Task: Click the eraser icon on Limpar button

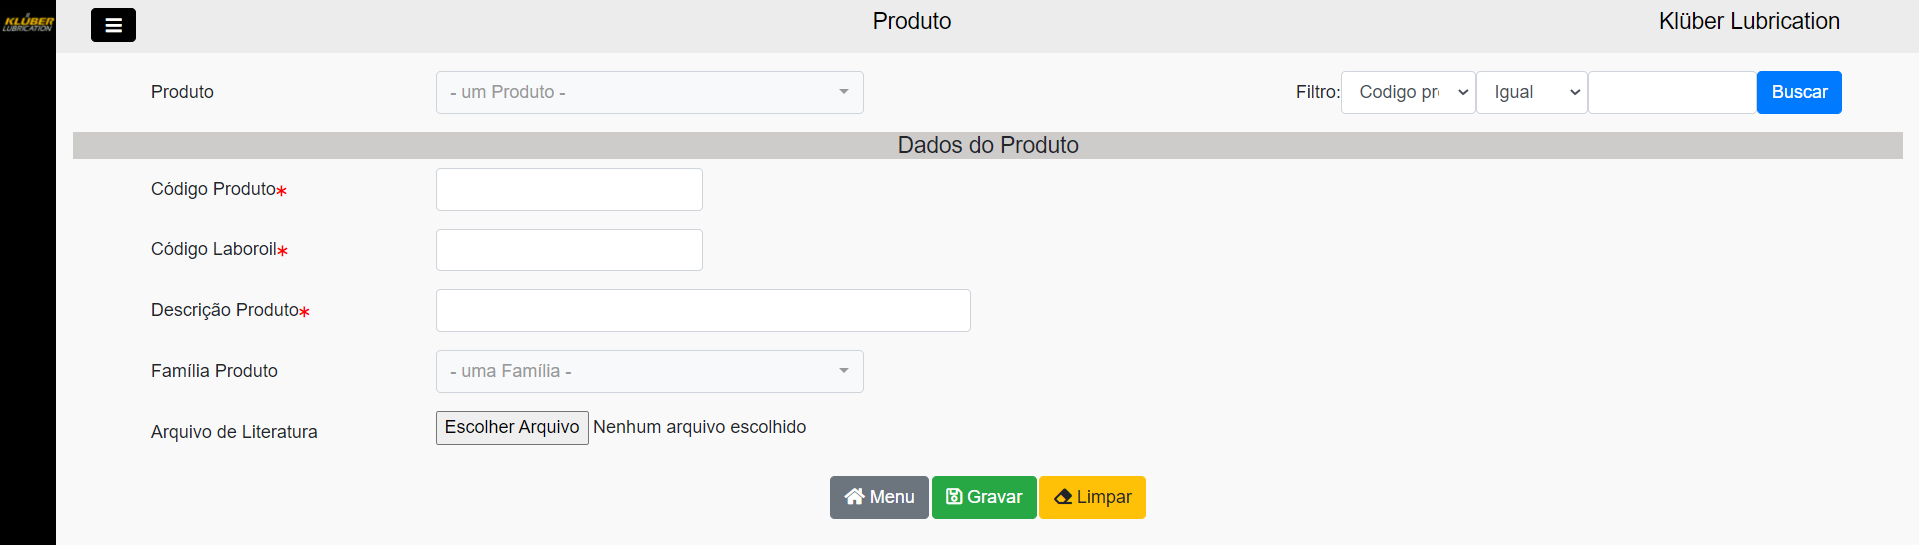Action: tap(1063, 497)
